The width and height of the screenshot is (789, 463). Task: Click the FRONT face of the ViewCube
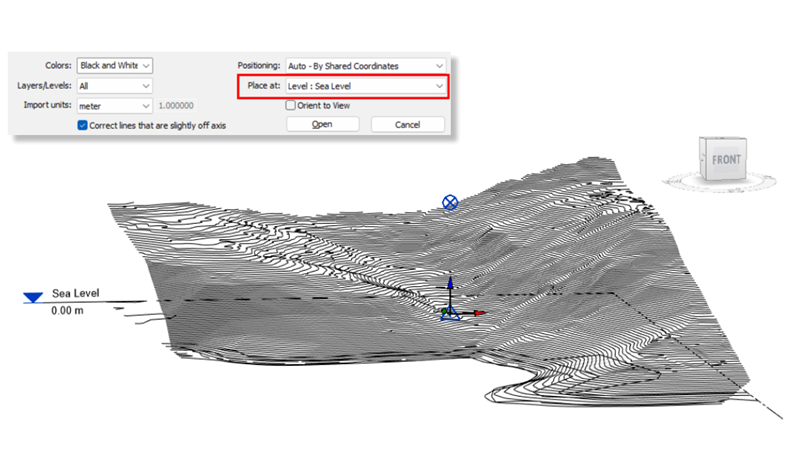(726, 160)
